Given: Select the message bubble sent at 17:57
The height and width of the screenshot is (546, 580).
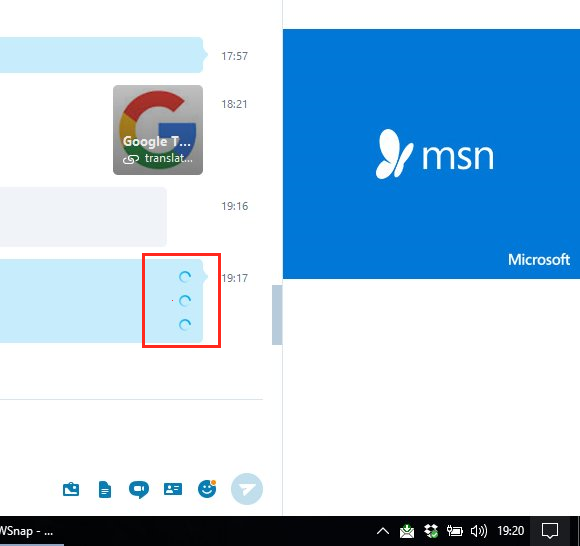Looking at the screenshot, I should pos(102,55).
